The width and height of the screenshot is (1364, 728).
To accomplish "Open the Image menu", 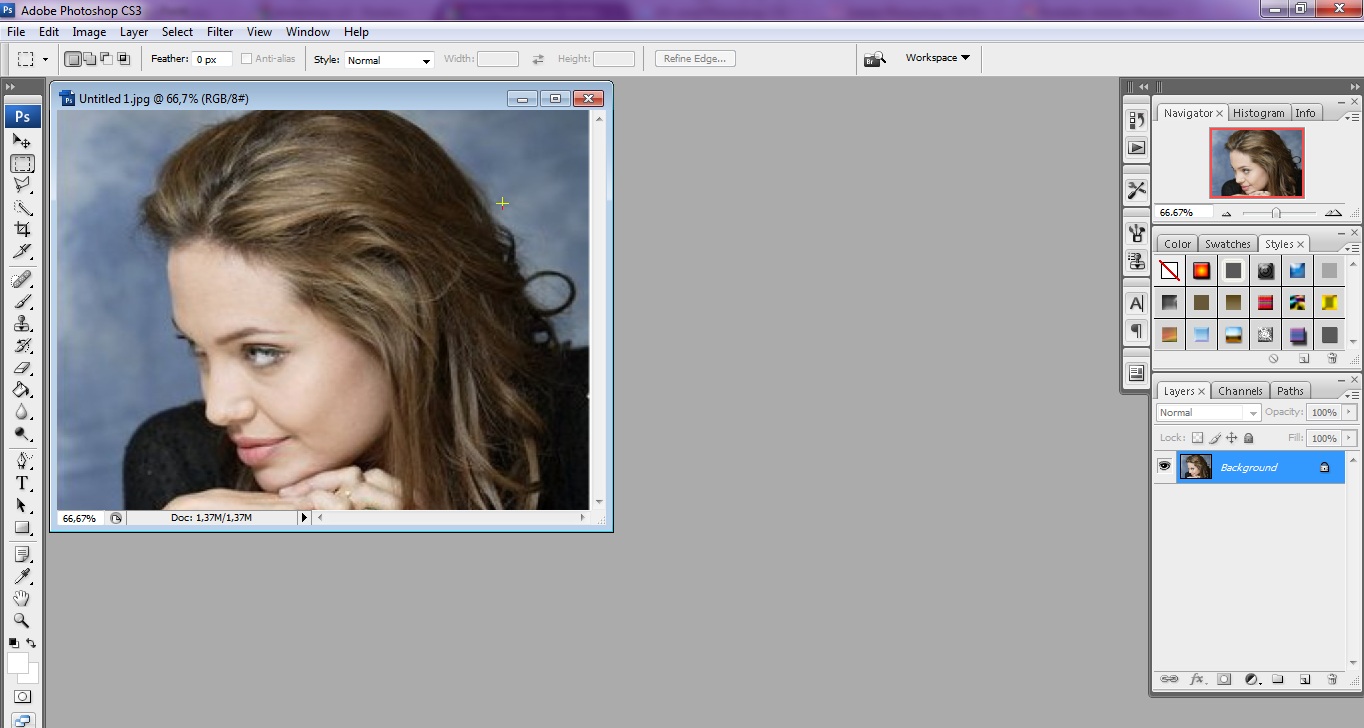I will (89, 32).
